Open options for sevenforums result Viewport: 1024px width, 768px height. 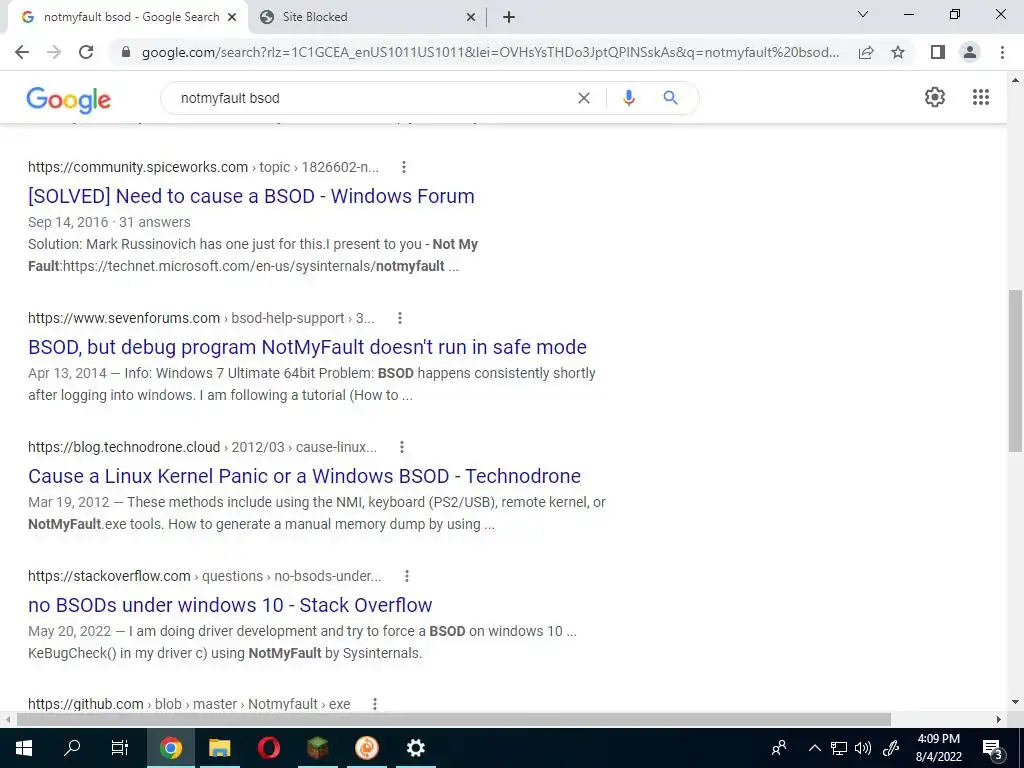point(400,318)
